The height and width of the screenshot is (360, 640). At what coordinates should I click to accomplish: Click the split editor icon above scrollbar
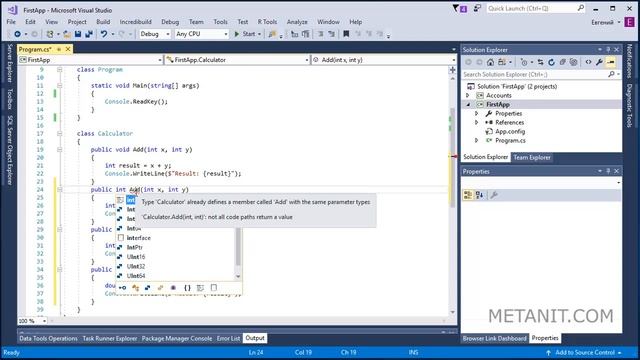452,70
